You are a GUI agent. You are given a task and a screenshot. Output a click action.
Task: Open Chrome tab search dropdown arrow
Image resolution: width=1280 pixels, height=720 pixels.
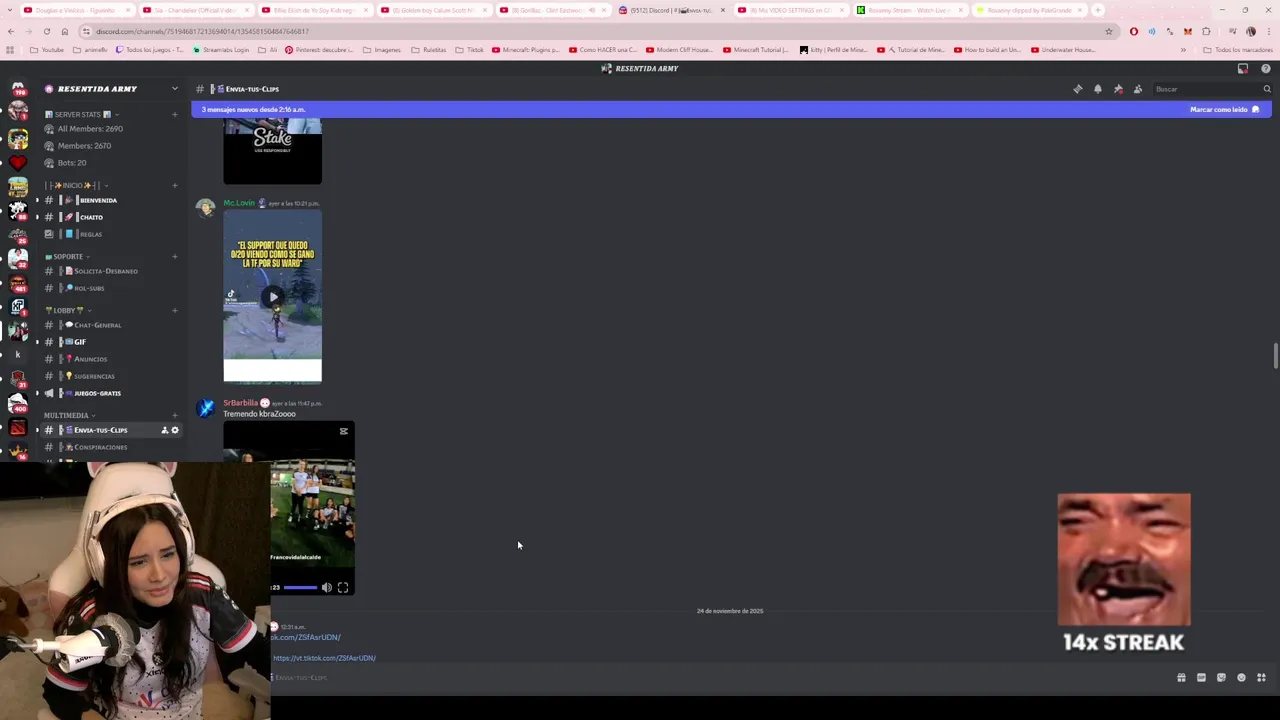click(x=10, y=10)
